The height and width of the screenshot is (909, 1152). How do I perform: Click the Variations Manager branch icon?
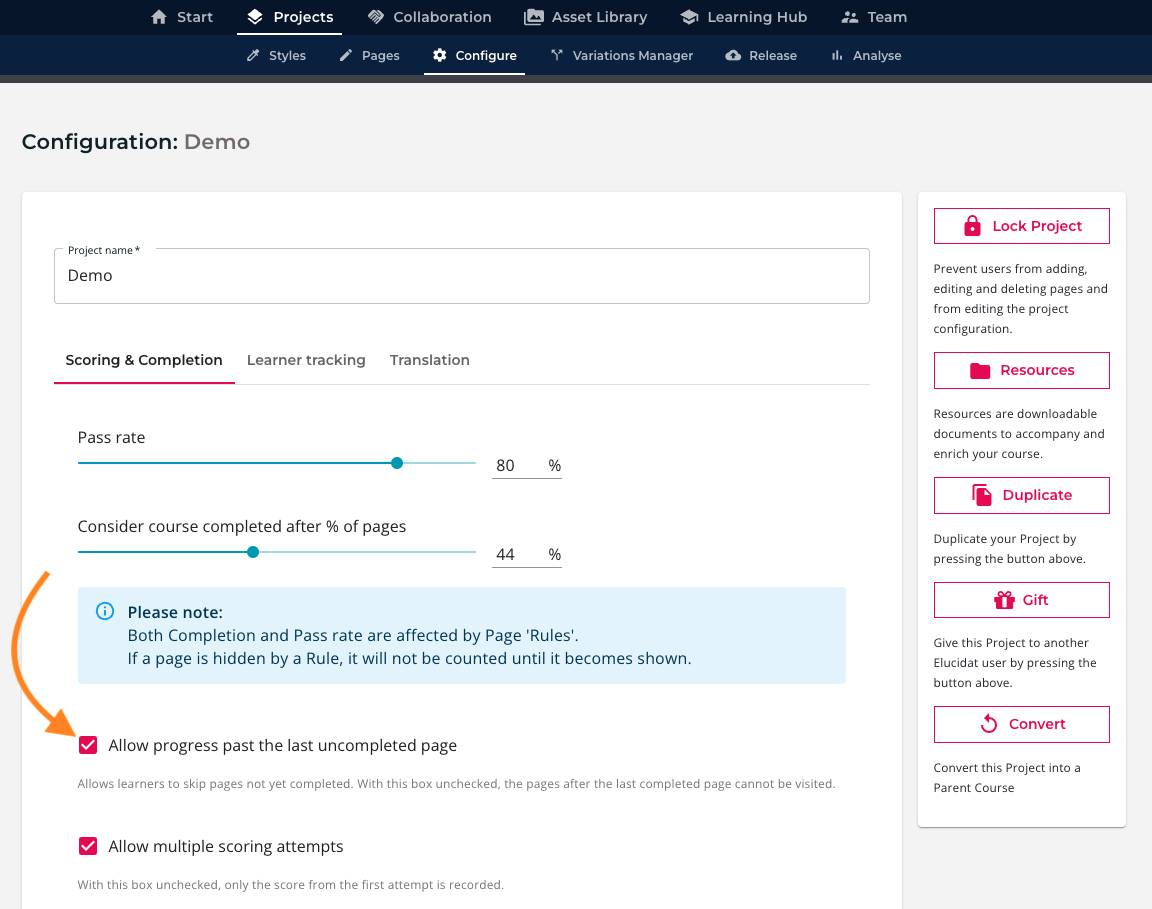click(x=557, y=55)
